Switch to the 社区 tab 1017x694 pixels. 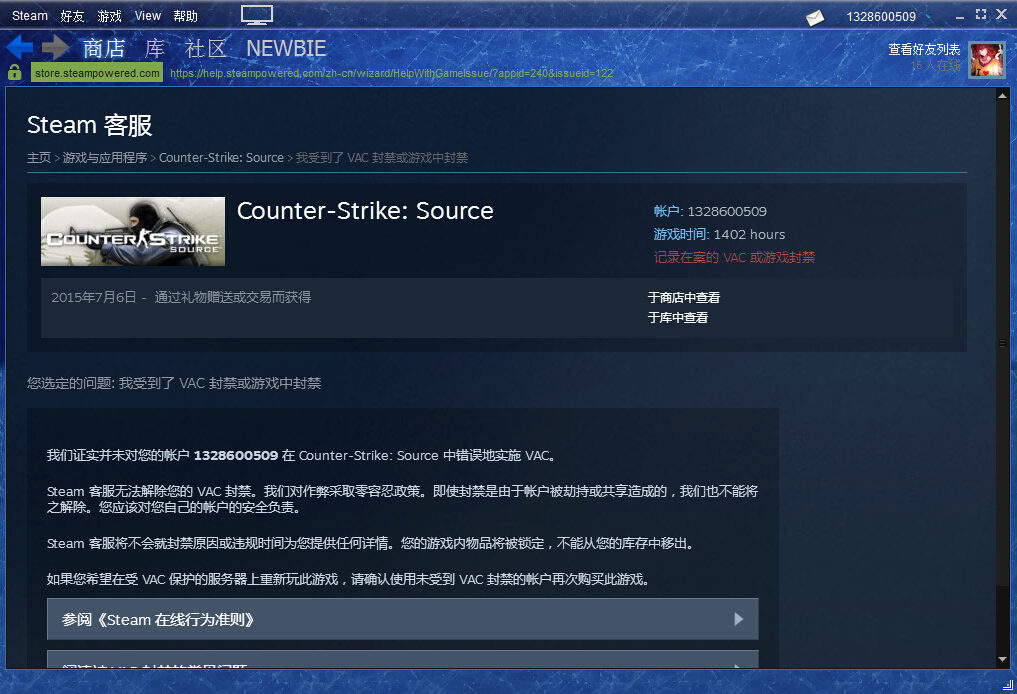coord(206,49)
